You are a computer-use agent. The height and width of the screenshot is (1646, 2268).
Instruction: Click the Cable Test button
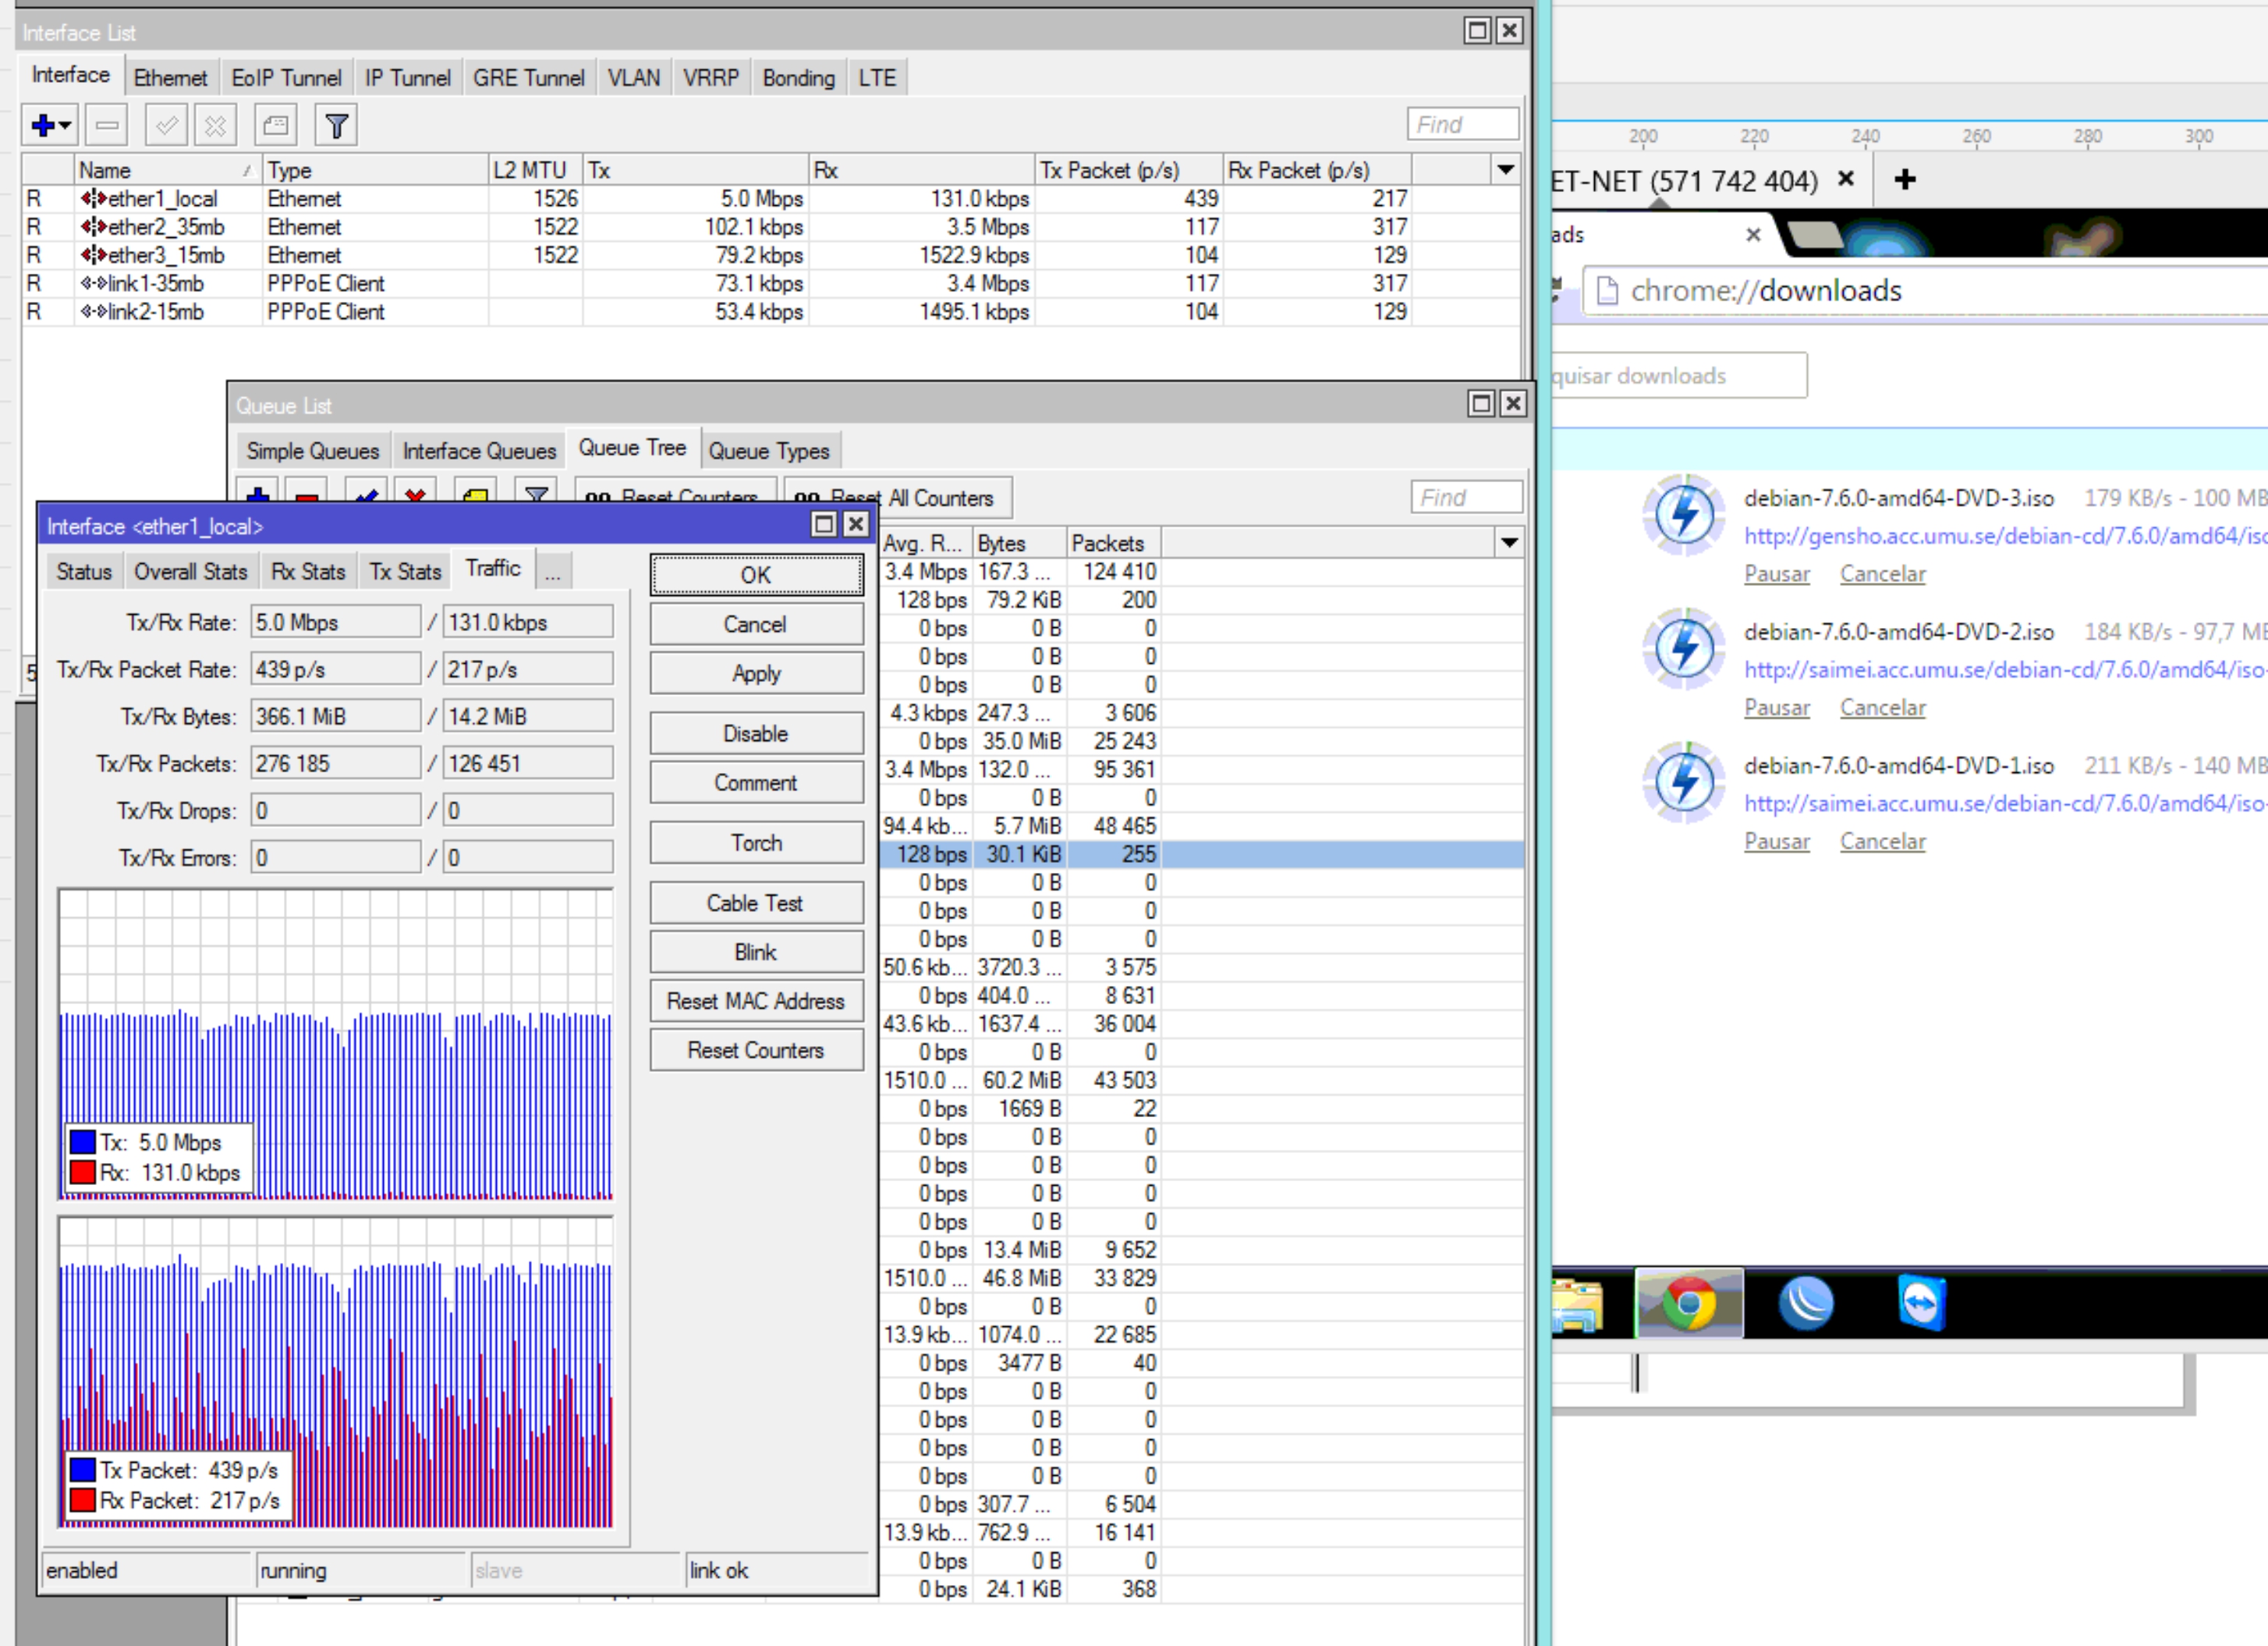(753, 903)
